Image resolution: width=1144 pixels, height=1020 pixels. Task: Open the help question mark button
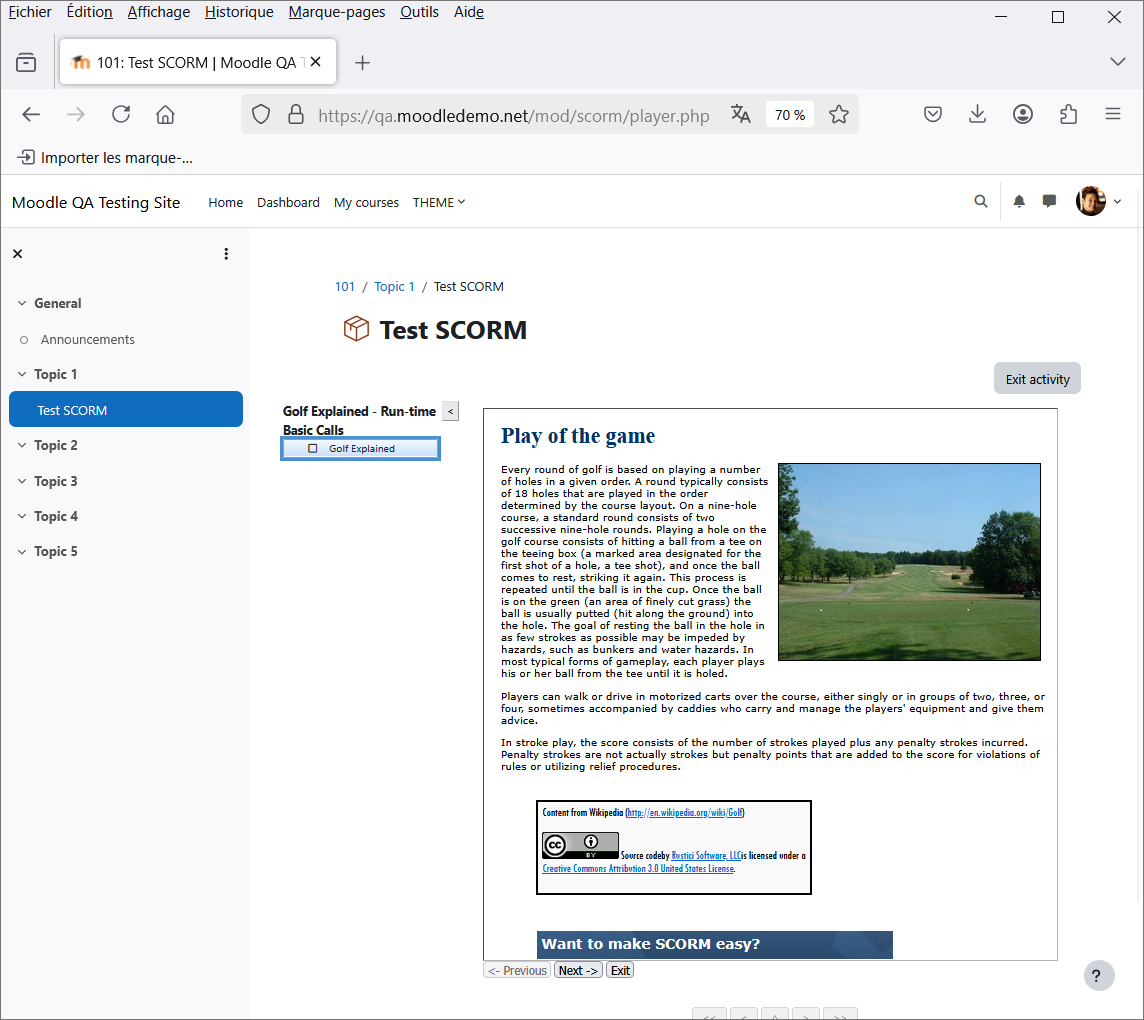(1098, 975)
